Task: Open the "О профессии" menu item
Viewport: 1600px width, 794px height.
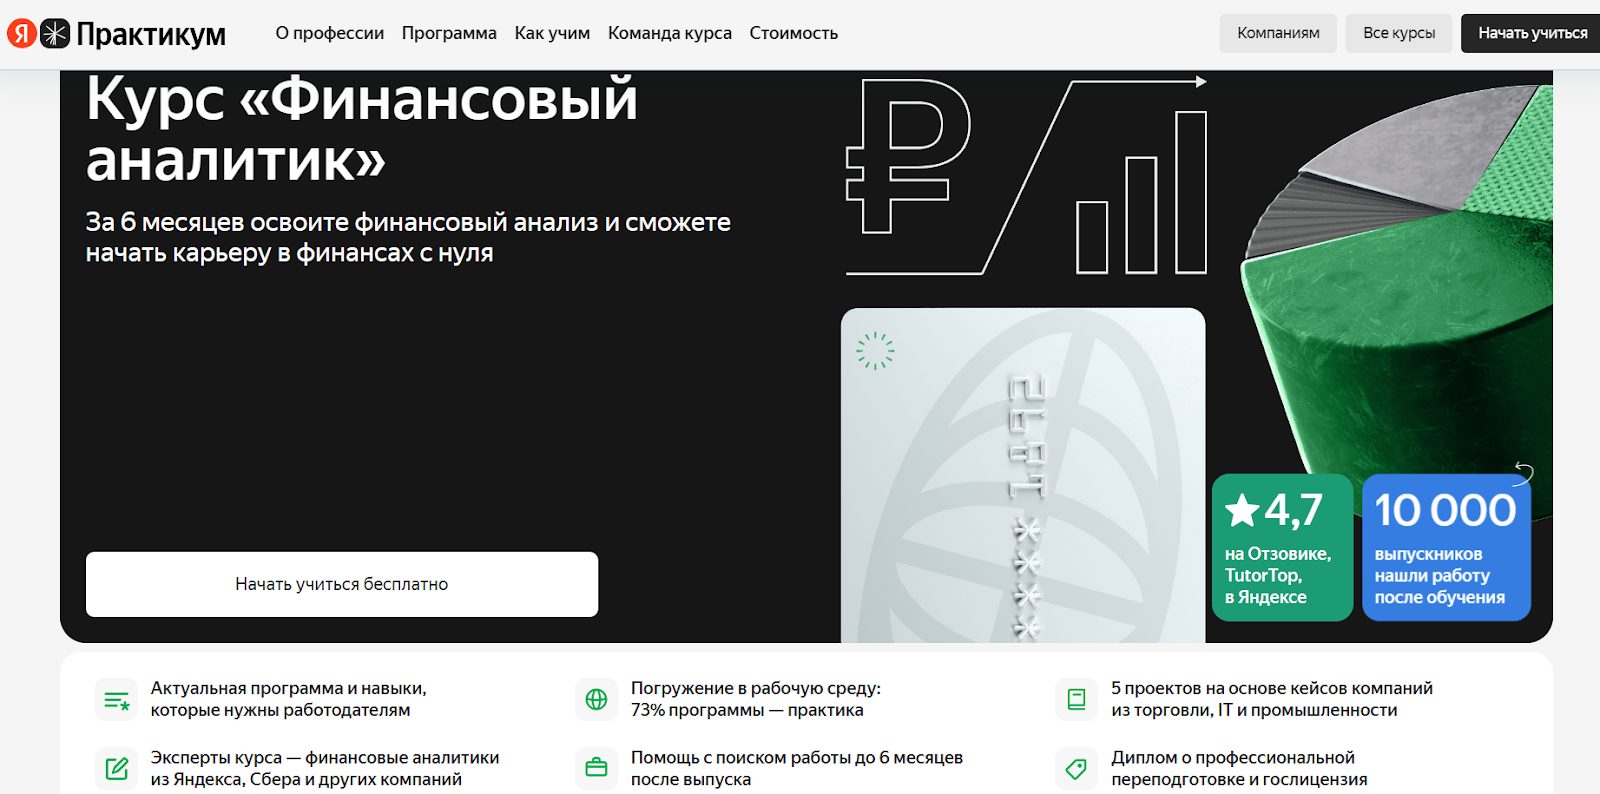Action: [330, 33]
